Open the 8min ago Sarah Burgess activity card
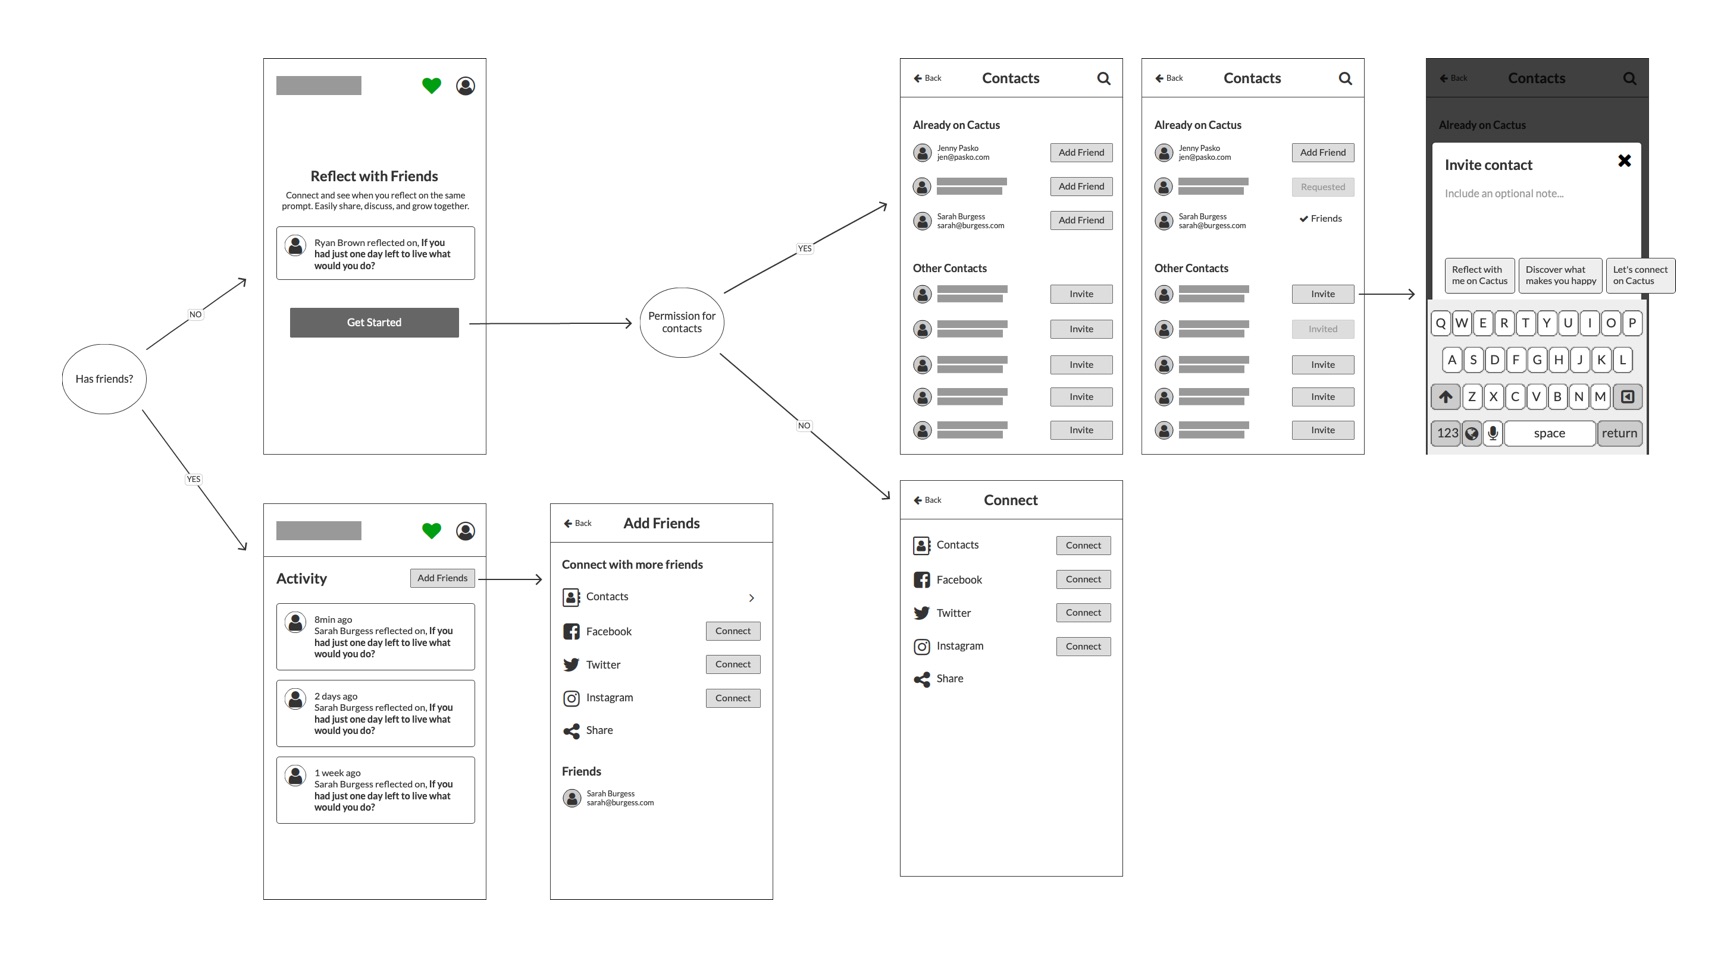The width and height of the screenshot is (1730, 969). tap(375, 637)
